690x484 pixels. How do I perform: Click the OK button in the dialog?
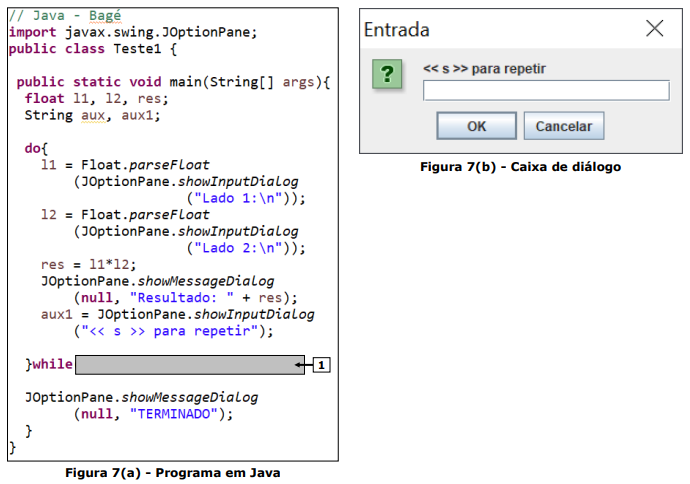[x=476, y=126]
